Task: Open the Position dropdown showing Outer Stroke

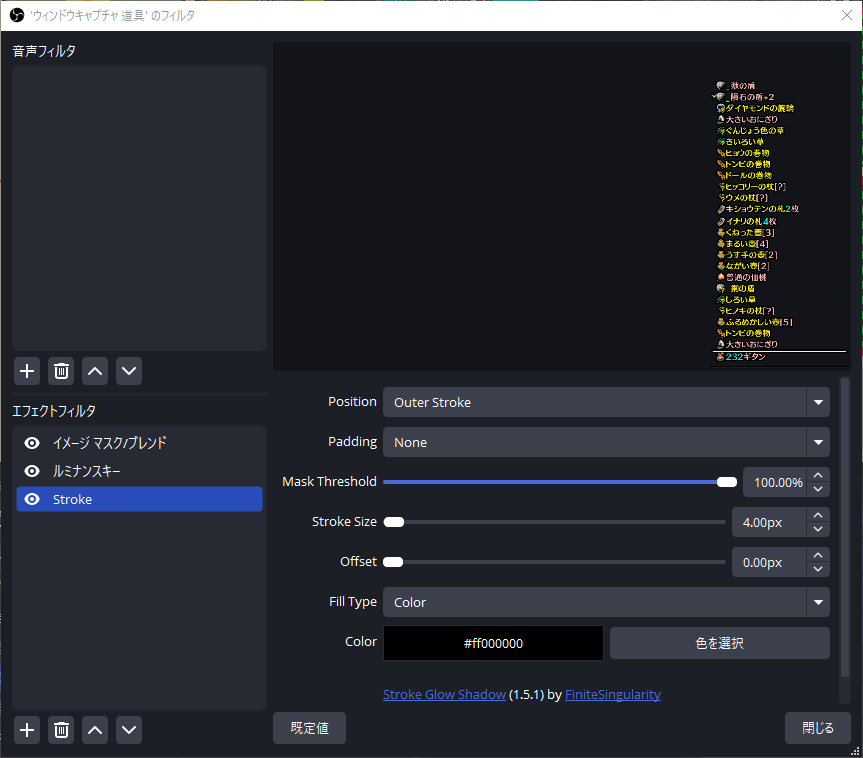Action: 606,402
